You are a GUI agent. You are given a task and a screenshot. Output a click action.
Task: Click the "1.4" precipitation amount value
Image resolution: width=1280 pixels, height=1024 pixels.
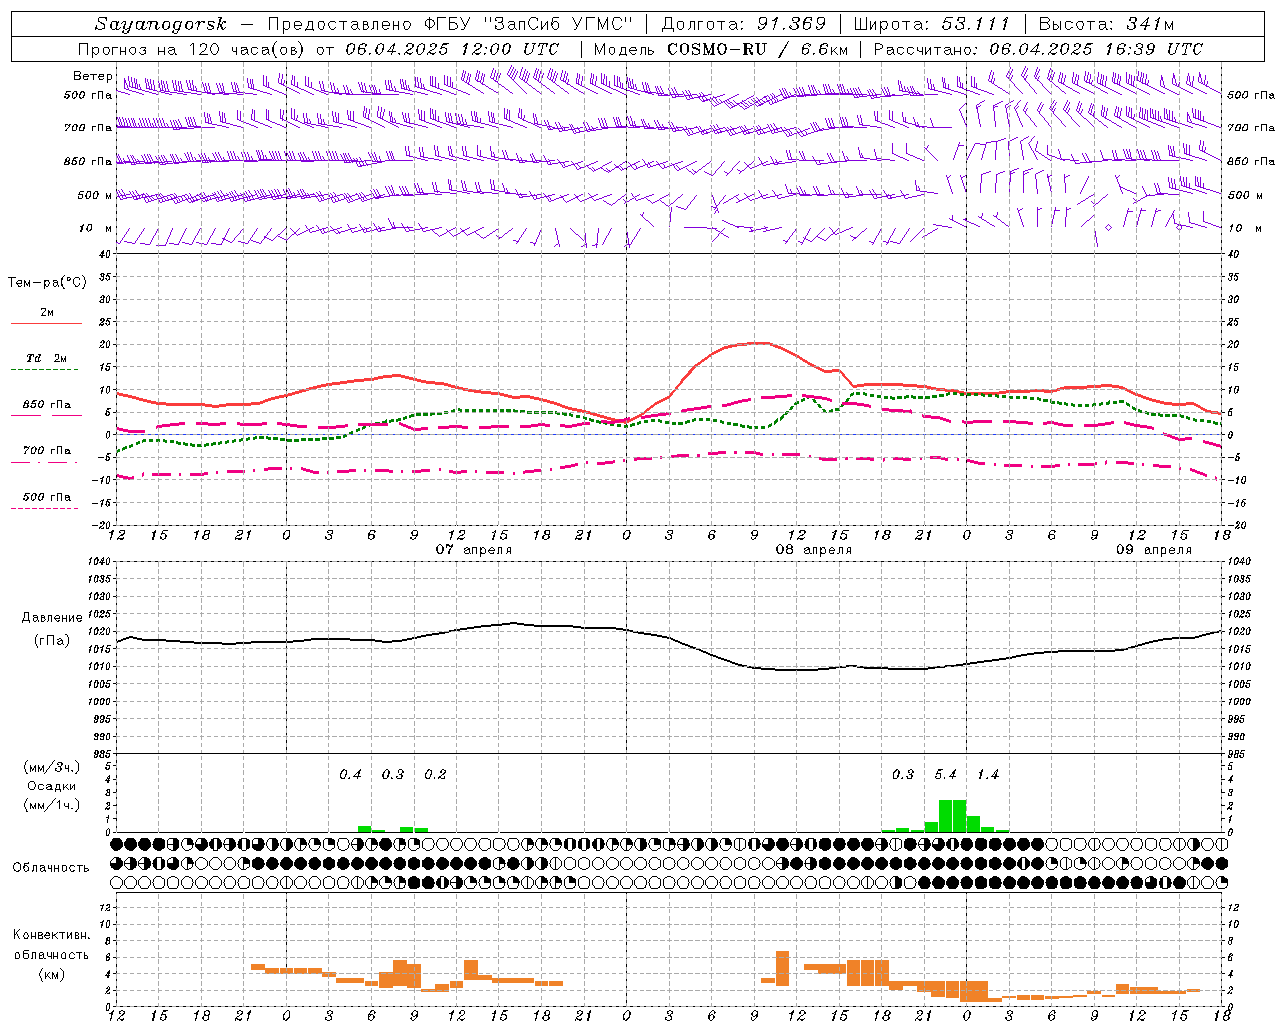pyautogui.click(x=987, y=774)
